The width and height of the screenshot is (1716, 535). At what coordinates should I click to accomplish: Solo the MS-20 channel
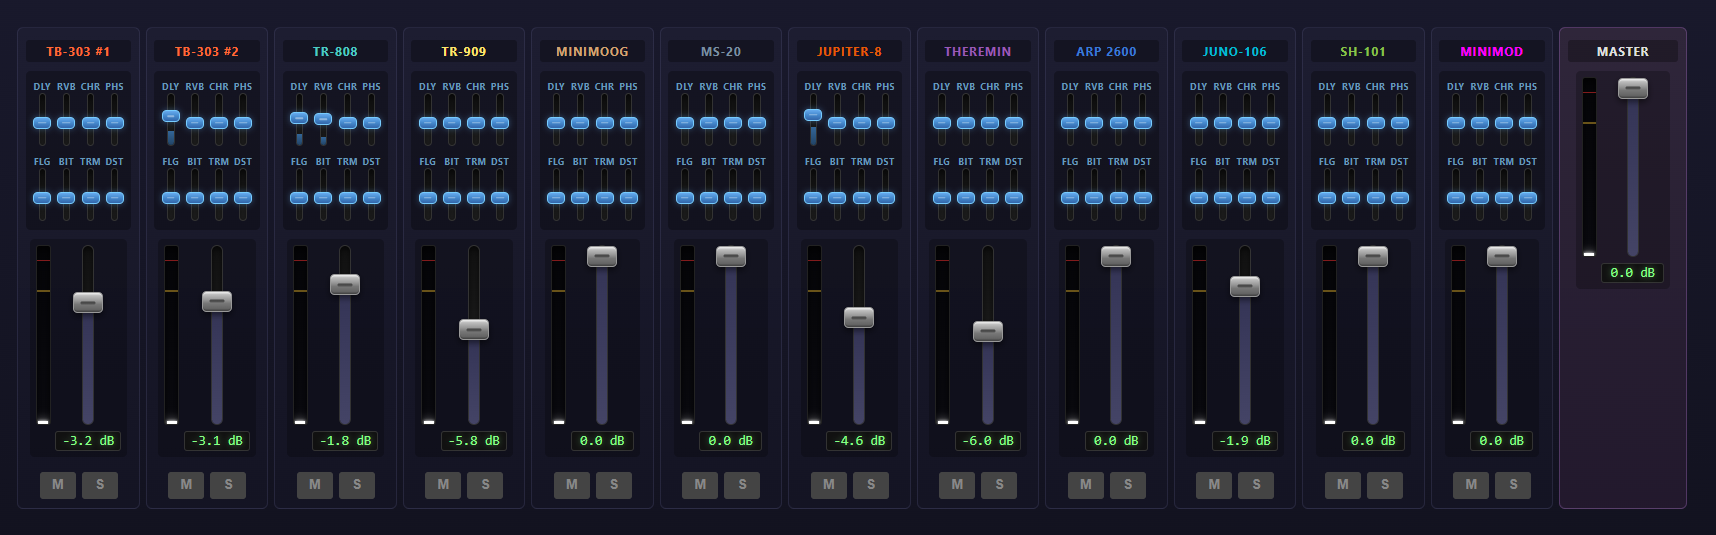click(x=742, y=485)
